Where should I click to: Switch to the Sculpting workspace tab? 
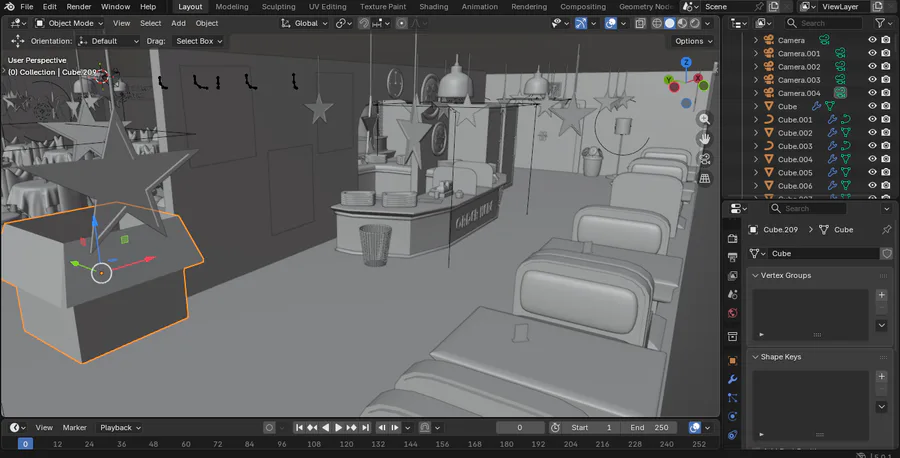[278, 7]
